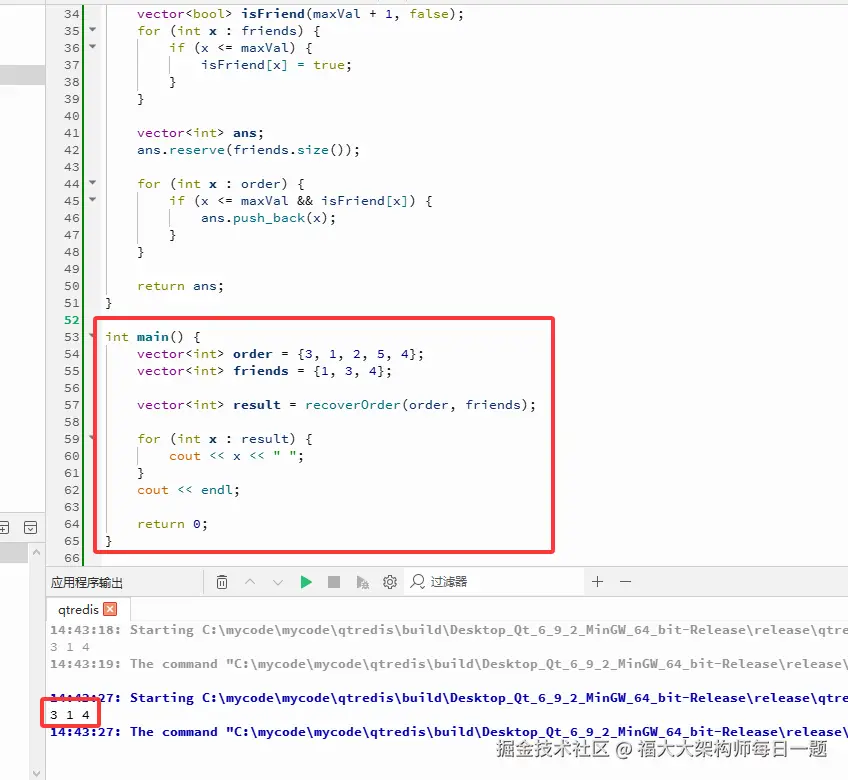Image resolution: width=848 pixels, height=780 pixels.
Task: Collapse the for loop at line 35
Action: [92, 30]
